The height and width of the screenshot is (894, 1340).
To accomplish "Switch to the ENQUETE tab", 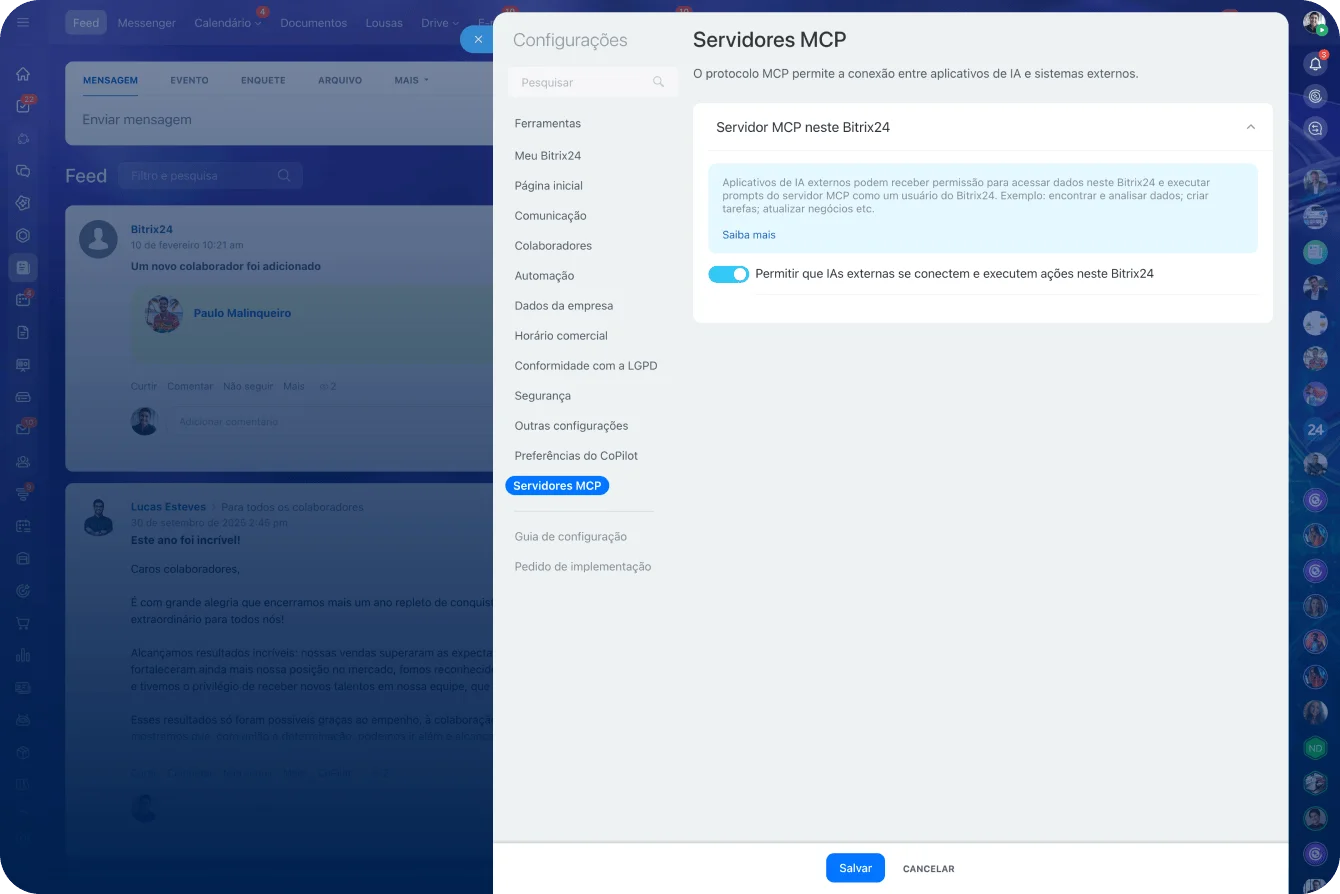I will pyautogui.click(x=263, y=80).
